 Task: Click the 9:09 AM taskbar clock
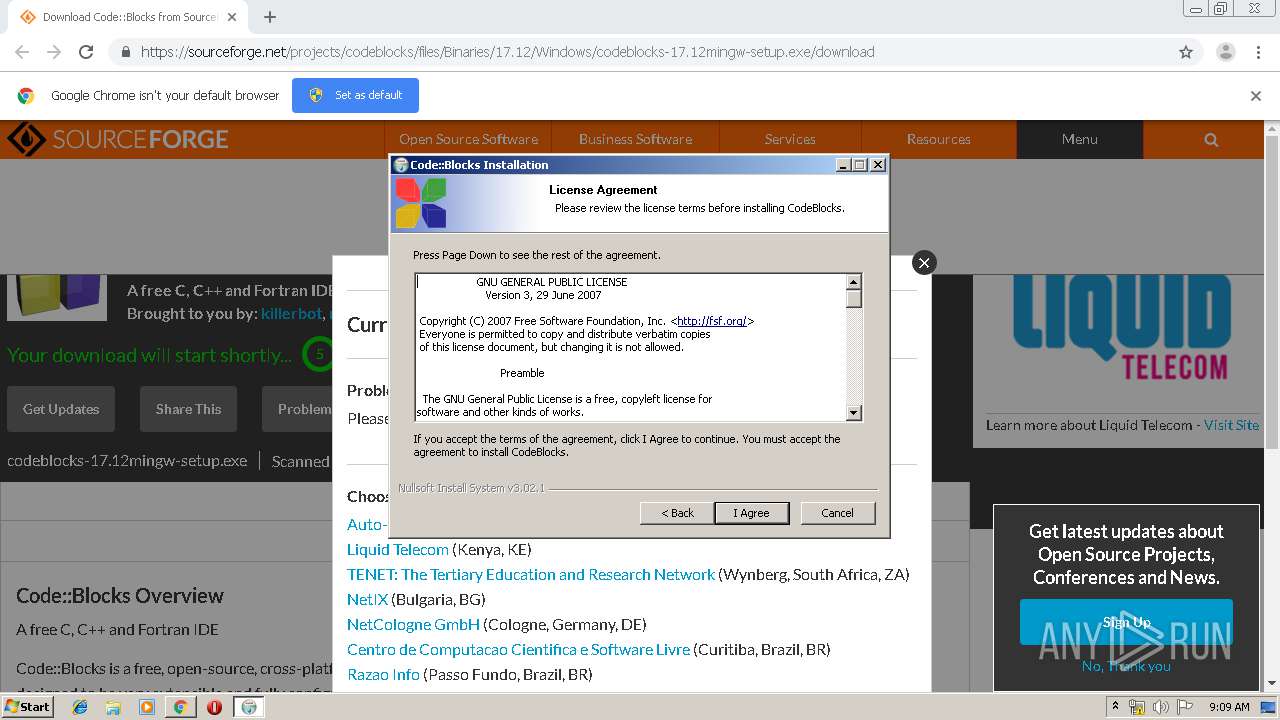(1229, 707)
